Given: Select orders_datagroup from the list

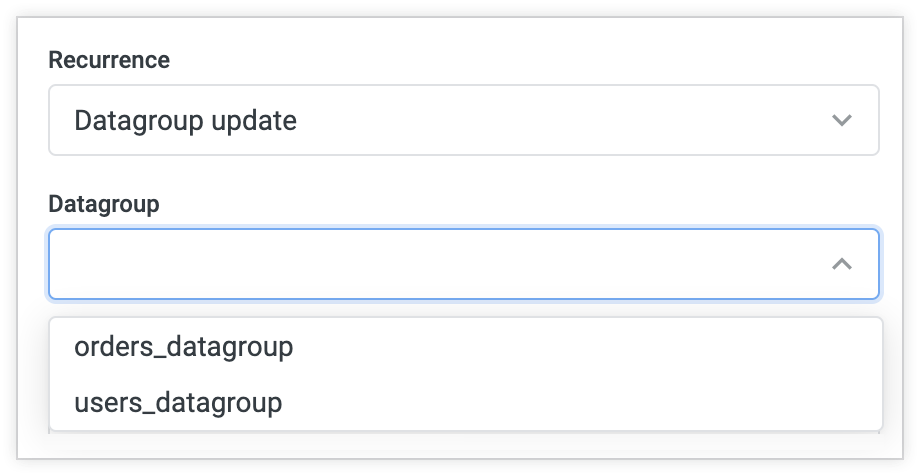Looking at the screenshot, I should coord(183,347).
